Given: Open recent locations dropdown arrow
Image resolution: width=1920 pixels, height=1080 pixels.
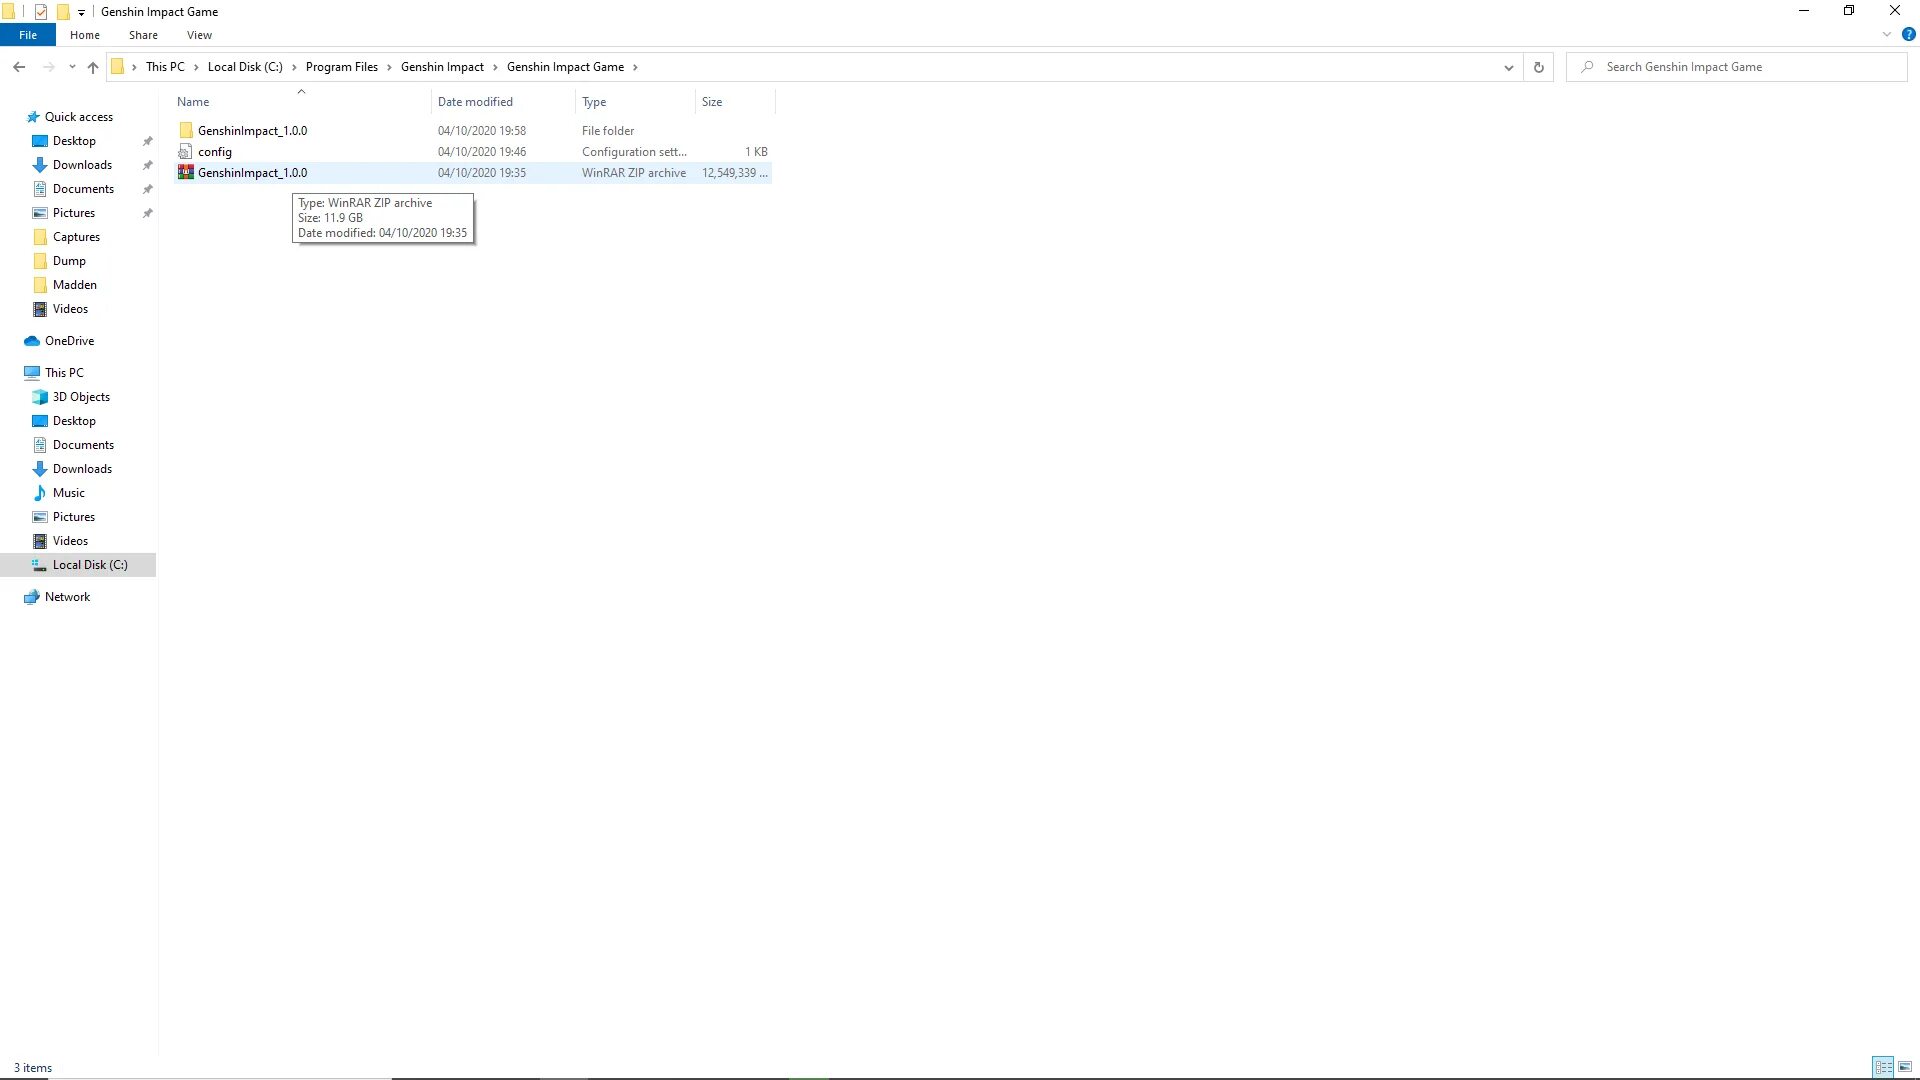Looking at the screenshot, I should [72, 67].
